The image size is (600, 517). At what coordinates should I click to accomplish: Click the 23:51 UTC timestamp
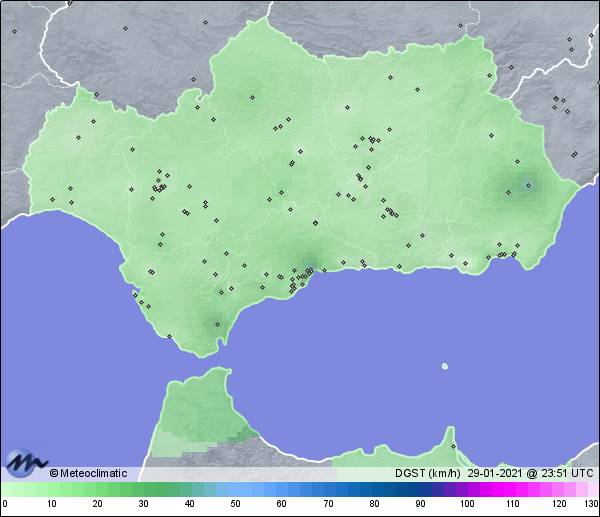567,473
